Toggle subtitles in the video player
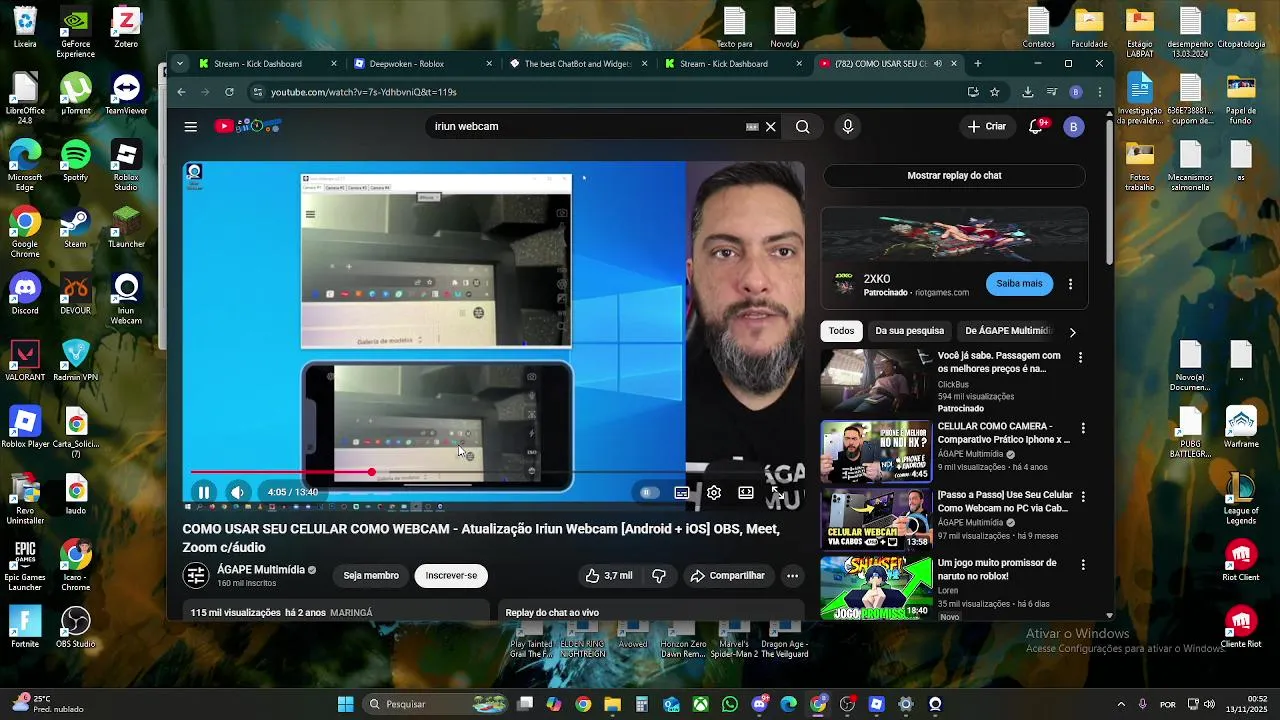The height and width of the screenshot is (720, 1280). coord(681,492)
